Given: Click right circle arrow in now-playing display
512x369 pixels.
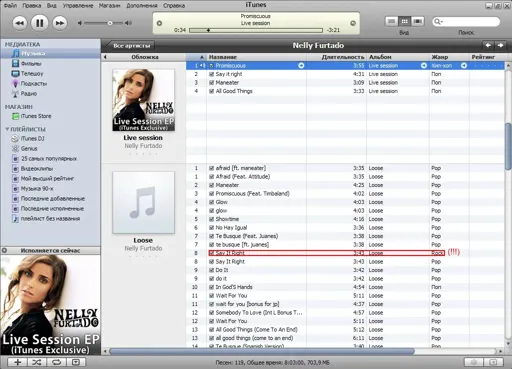Looking at the screenshot, I should click(353, 23).
